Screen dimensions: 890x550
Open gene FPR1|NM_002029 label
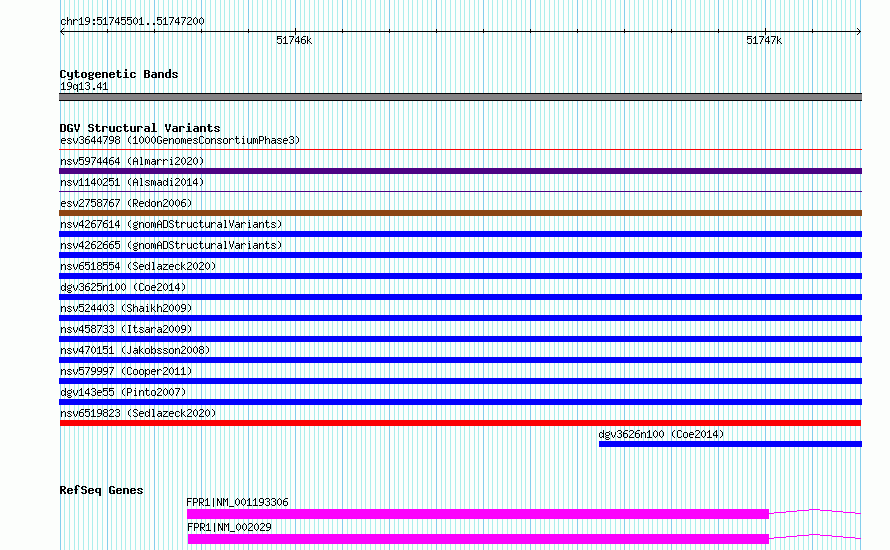click(x=229, y=527)
